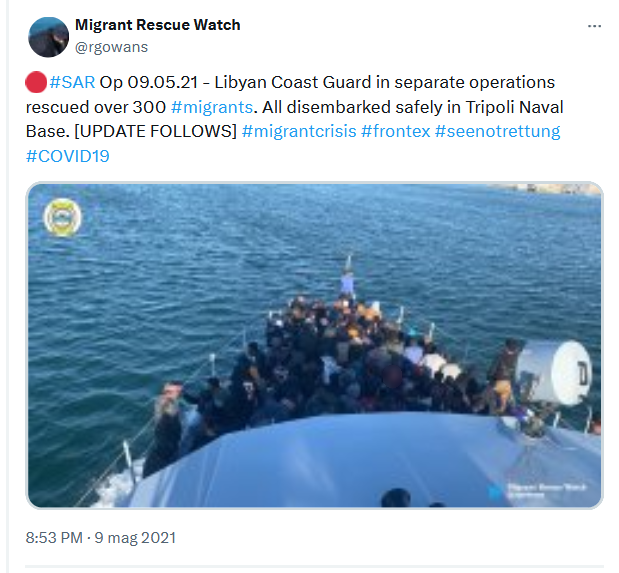Open the @rgowans handle link
Screen dimensions: 619x573
(x=111, y=47)
